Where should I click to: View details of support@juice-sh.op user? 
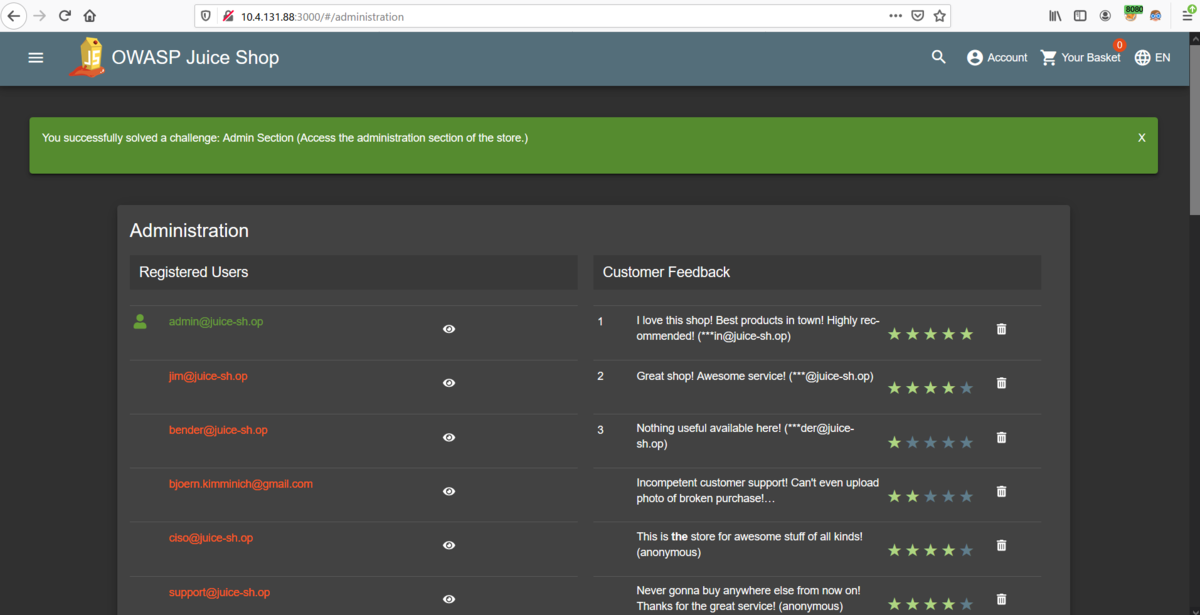tap(449, 599)
